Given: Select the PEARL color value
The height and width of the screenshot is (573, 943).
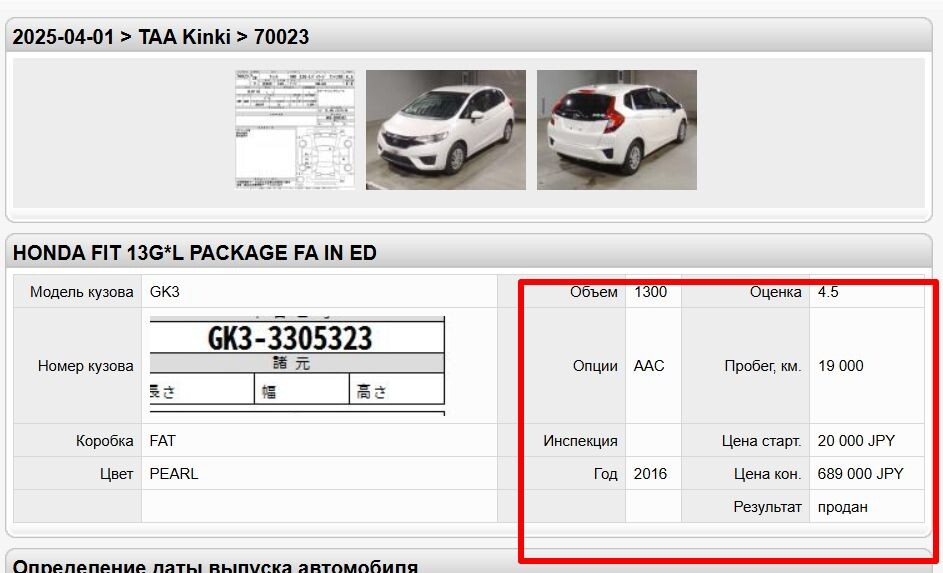Looking at the screenshot, I should point(174,474).
